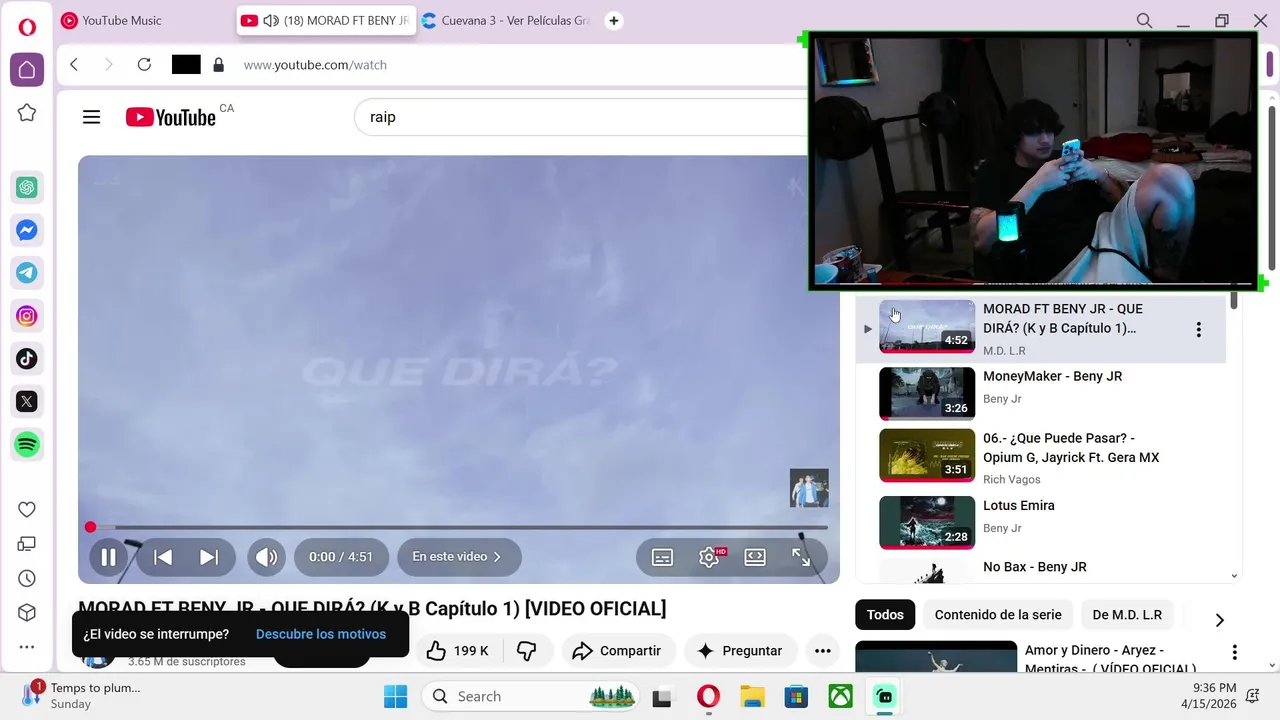Screen dimensions: 1280x720
Task: Open the extensions cube icon in sidebar
Action: click(27, 613)
